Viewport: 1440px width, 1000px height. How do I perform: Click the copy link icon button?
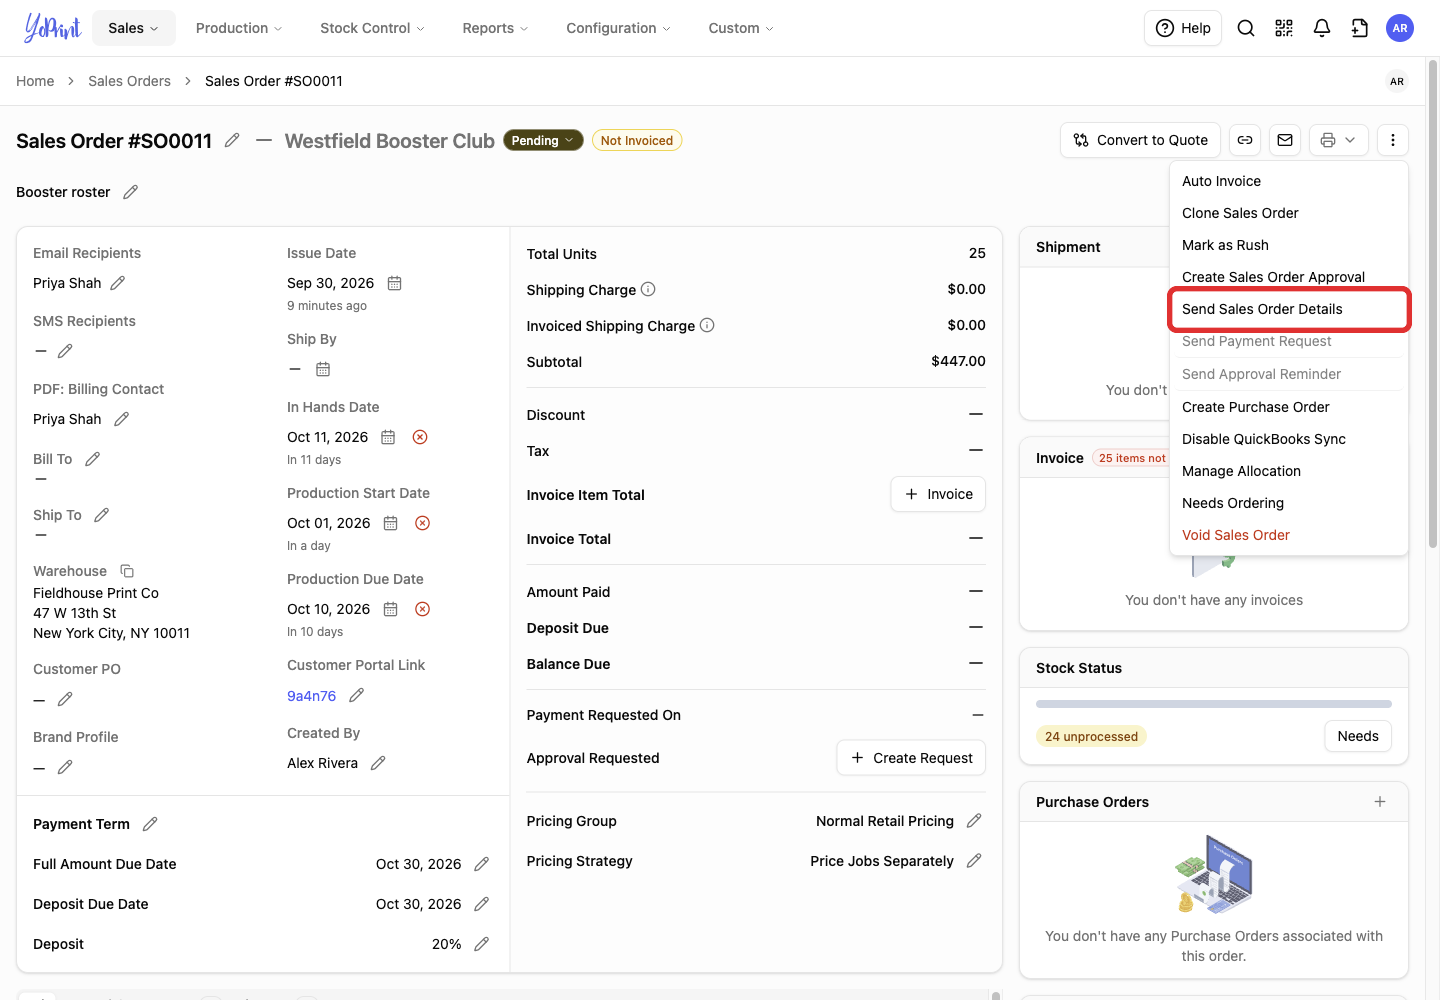1245,140
